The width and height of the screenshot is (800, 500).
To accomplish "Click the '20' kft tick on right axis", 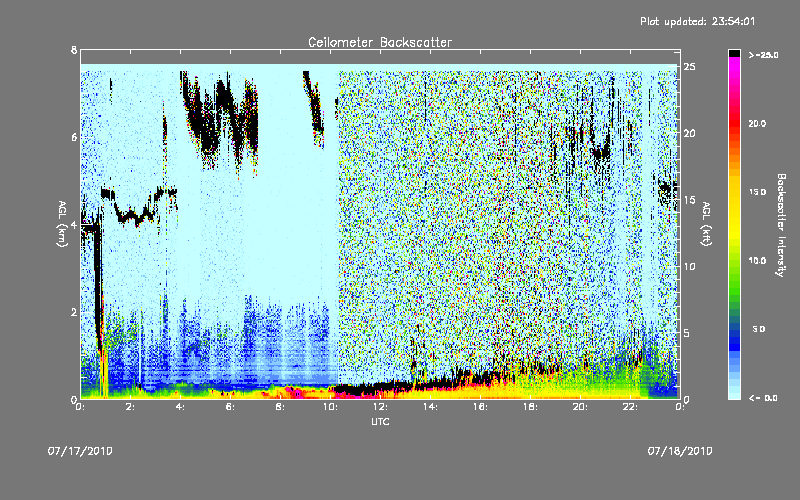I will click(690, 133).
